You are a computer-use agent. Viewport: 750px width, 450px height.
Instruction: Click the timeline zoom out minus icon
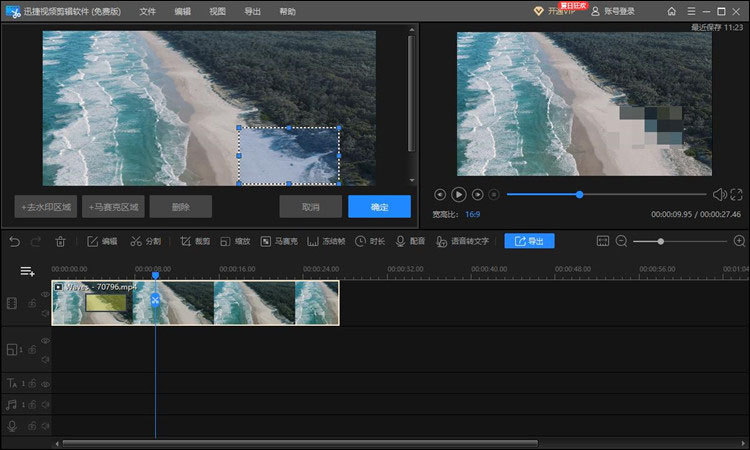621,241
